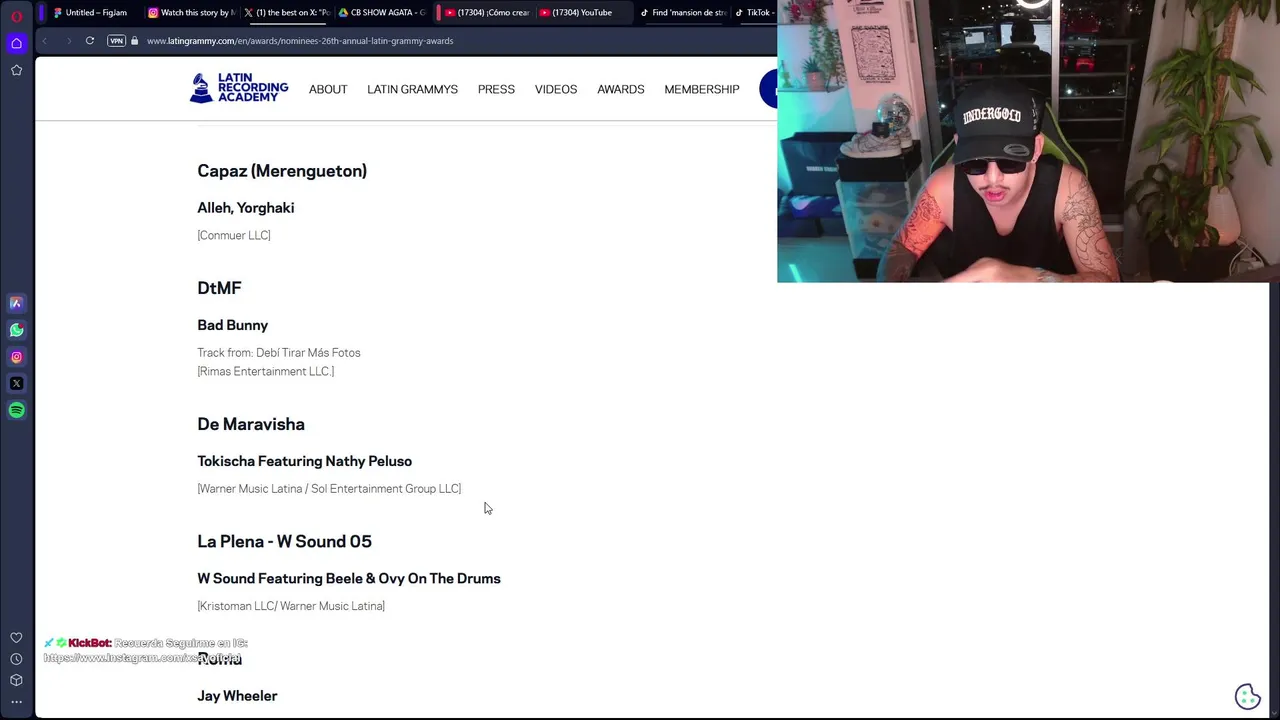
Task: Click Warner Music Latina / Sol Entertainment label
Action: tap(329, 489)
